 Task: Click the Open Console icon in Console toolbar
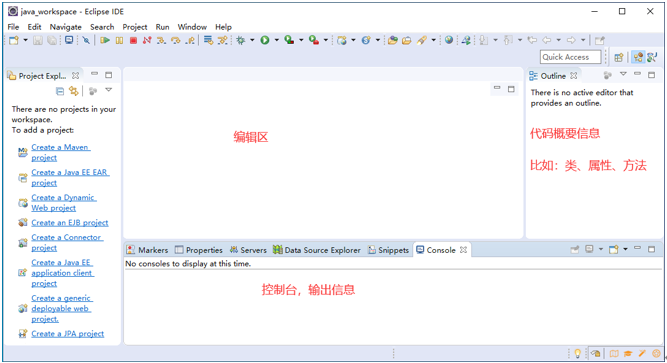tap(613, 249)
